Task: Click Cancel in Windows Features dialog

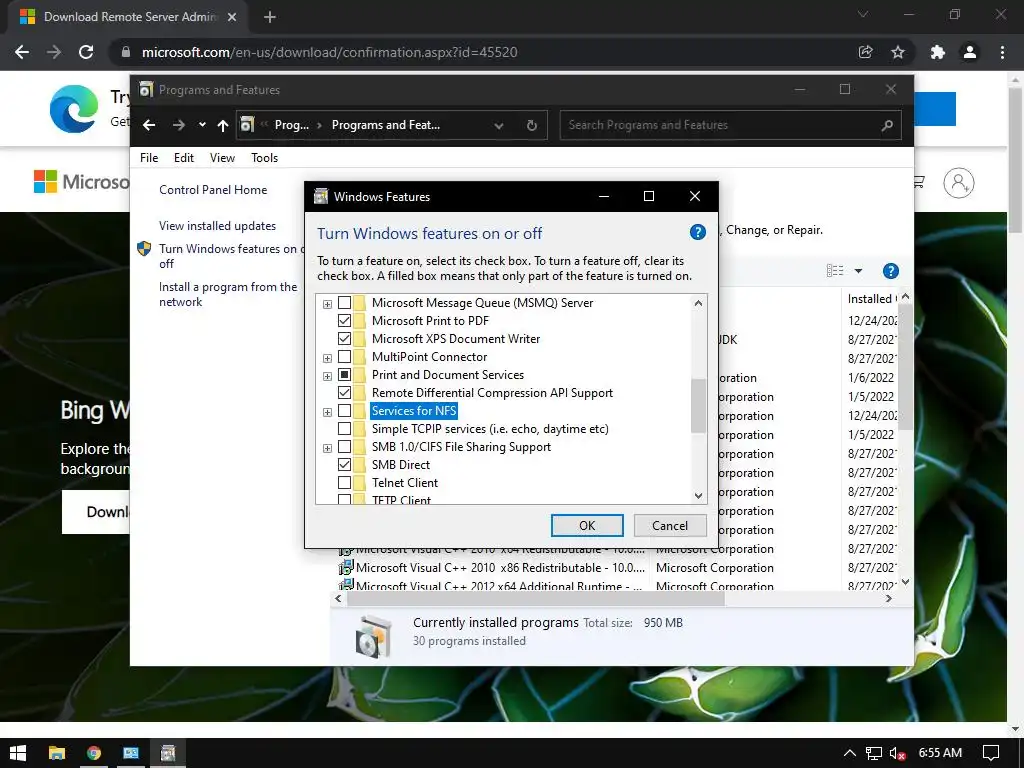Action: click(669, 526)
